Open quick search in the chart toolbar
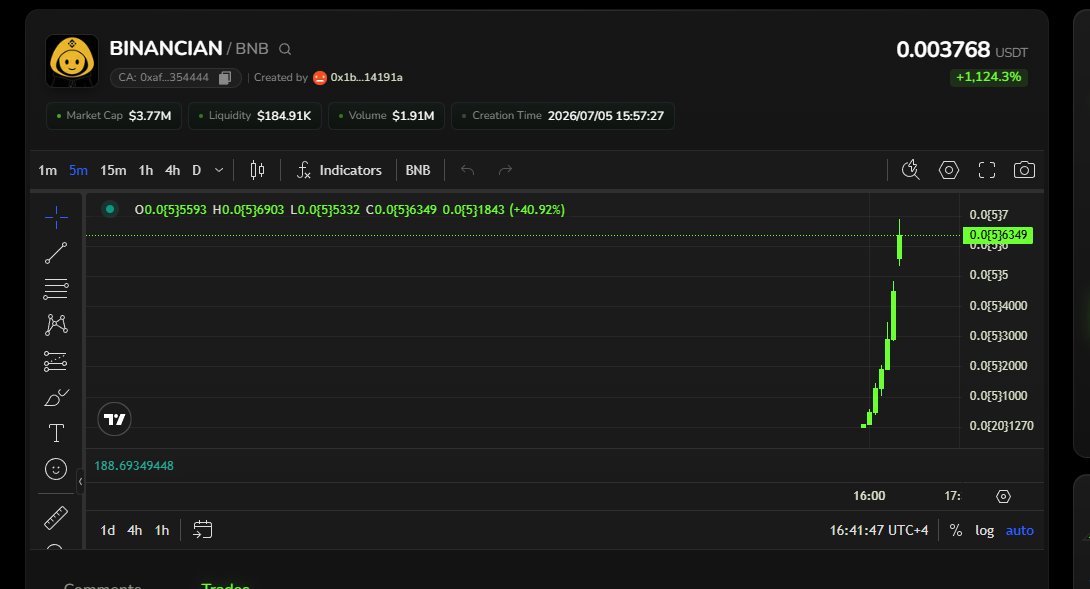 click(911, 170)
